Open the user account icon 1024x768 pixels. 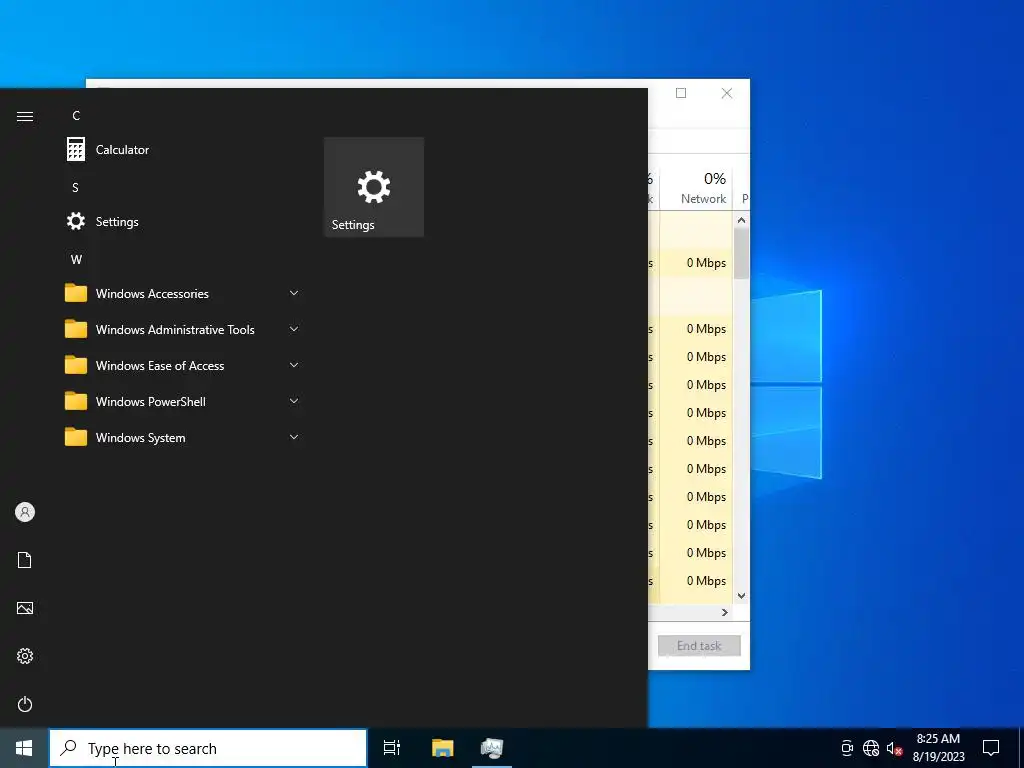tap(25, 512)
